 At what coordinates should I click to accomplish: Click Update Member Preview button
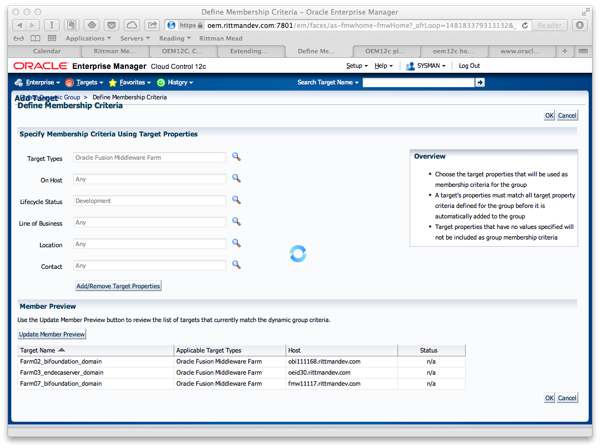[x=52, y=334]
